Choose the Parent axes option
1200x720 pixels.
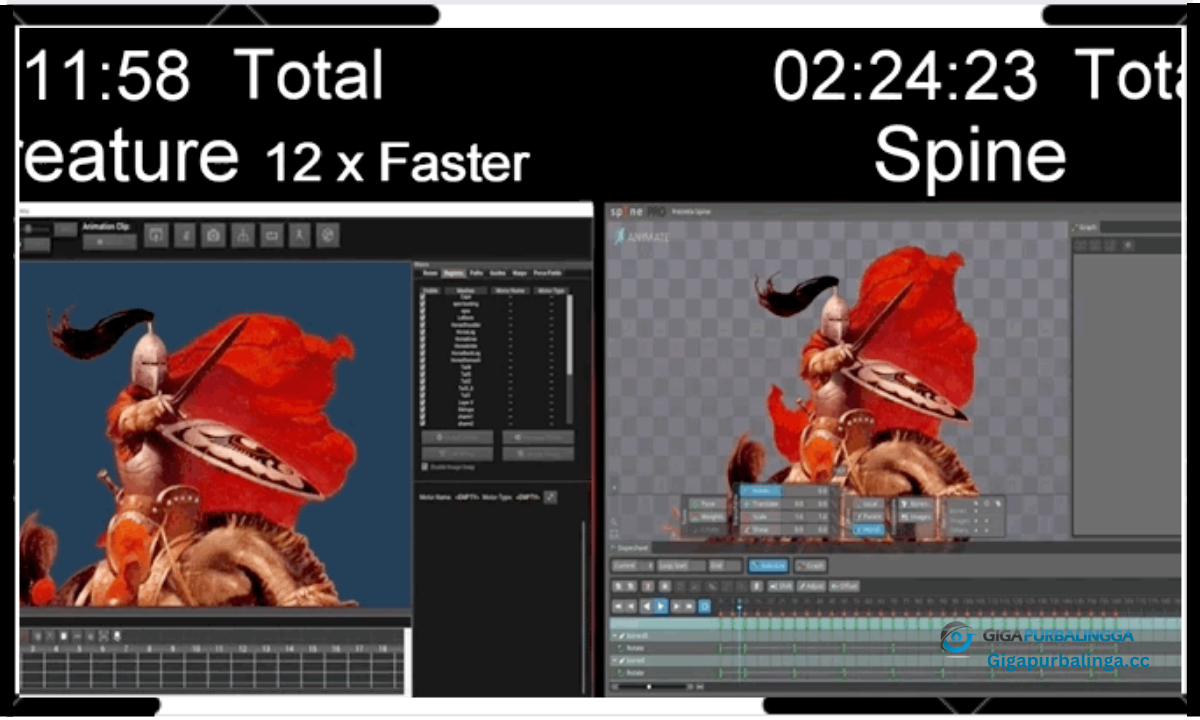[869, 517]
